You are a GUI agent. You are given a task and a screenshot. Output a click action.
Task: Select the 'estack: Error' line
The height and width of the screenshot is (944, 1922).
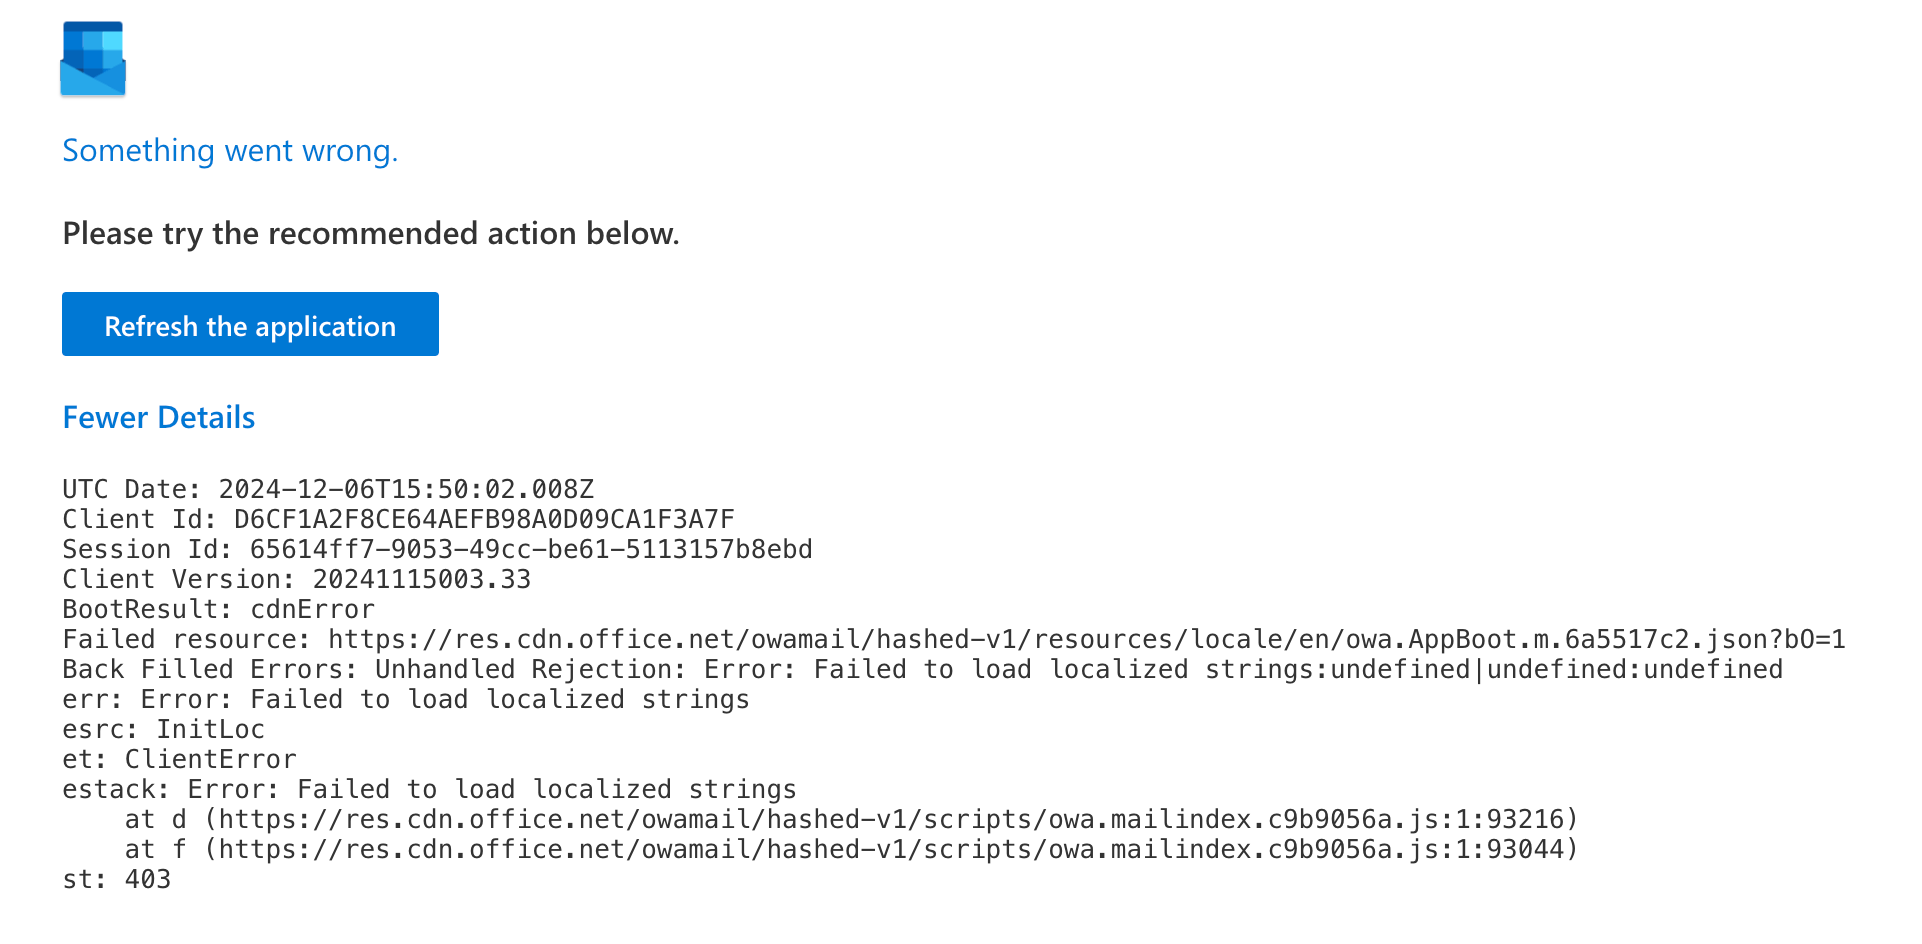tap(429, 789)
